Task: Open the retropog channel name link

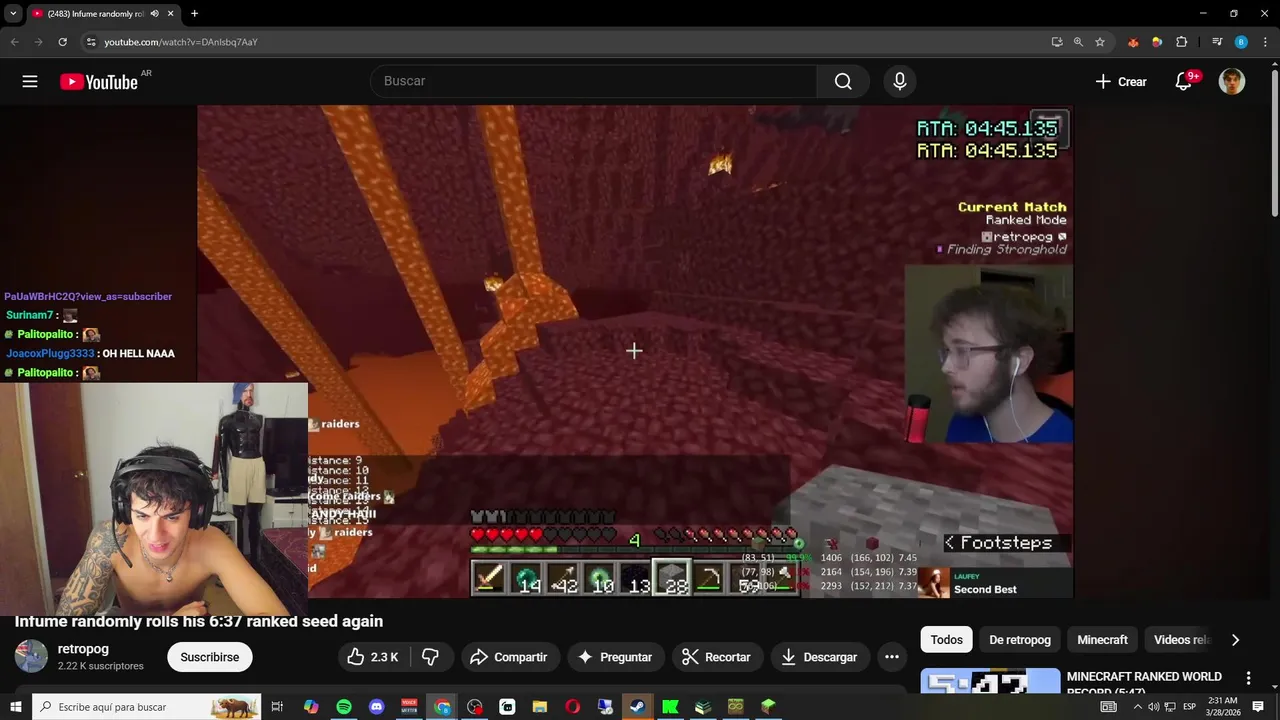Action: pos(83,649)
